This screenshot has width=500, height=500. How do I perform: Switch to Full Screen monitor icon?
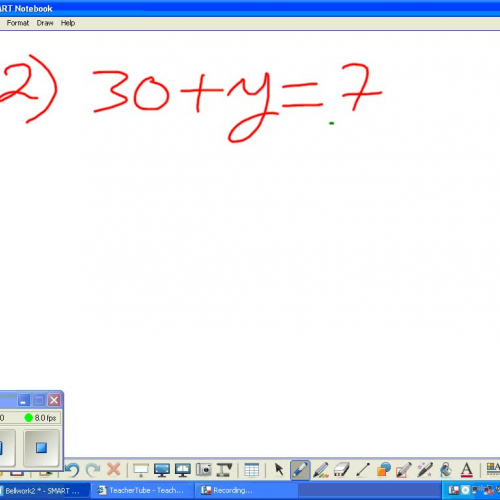pos(162,470)
